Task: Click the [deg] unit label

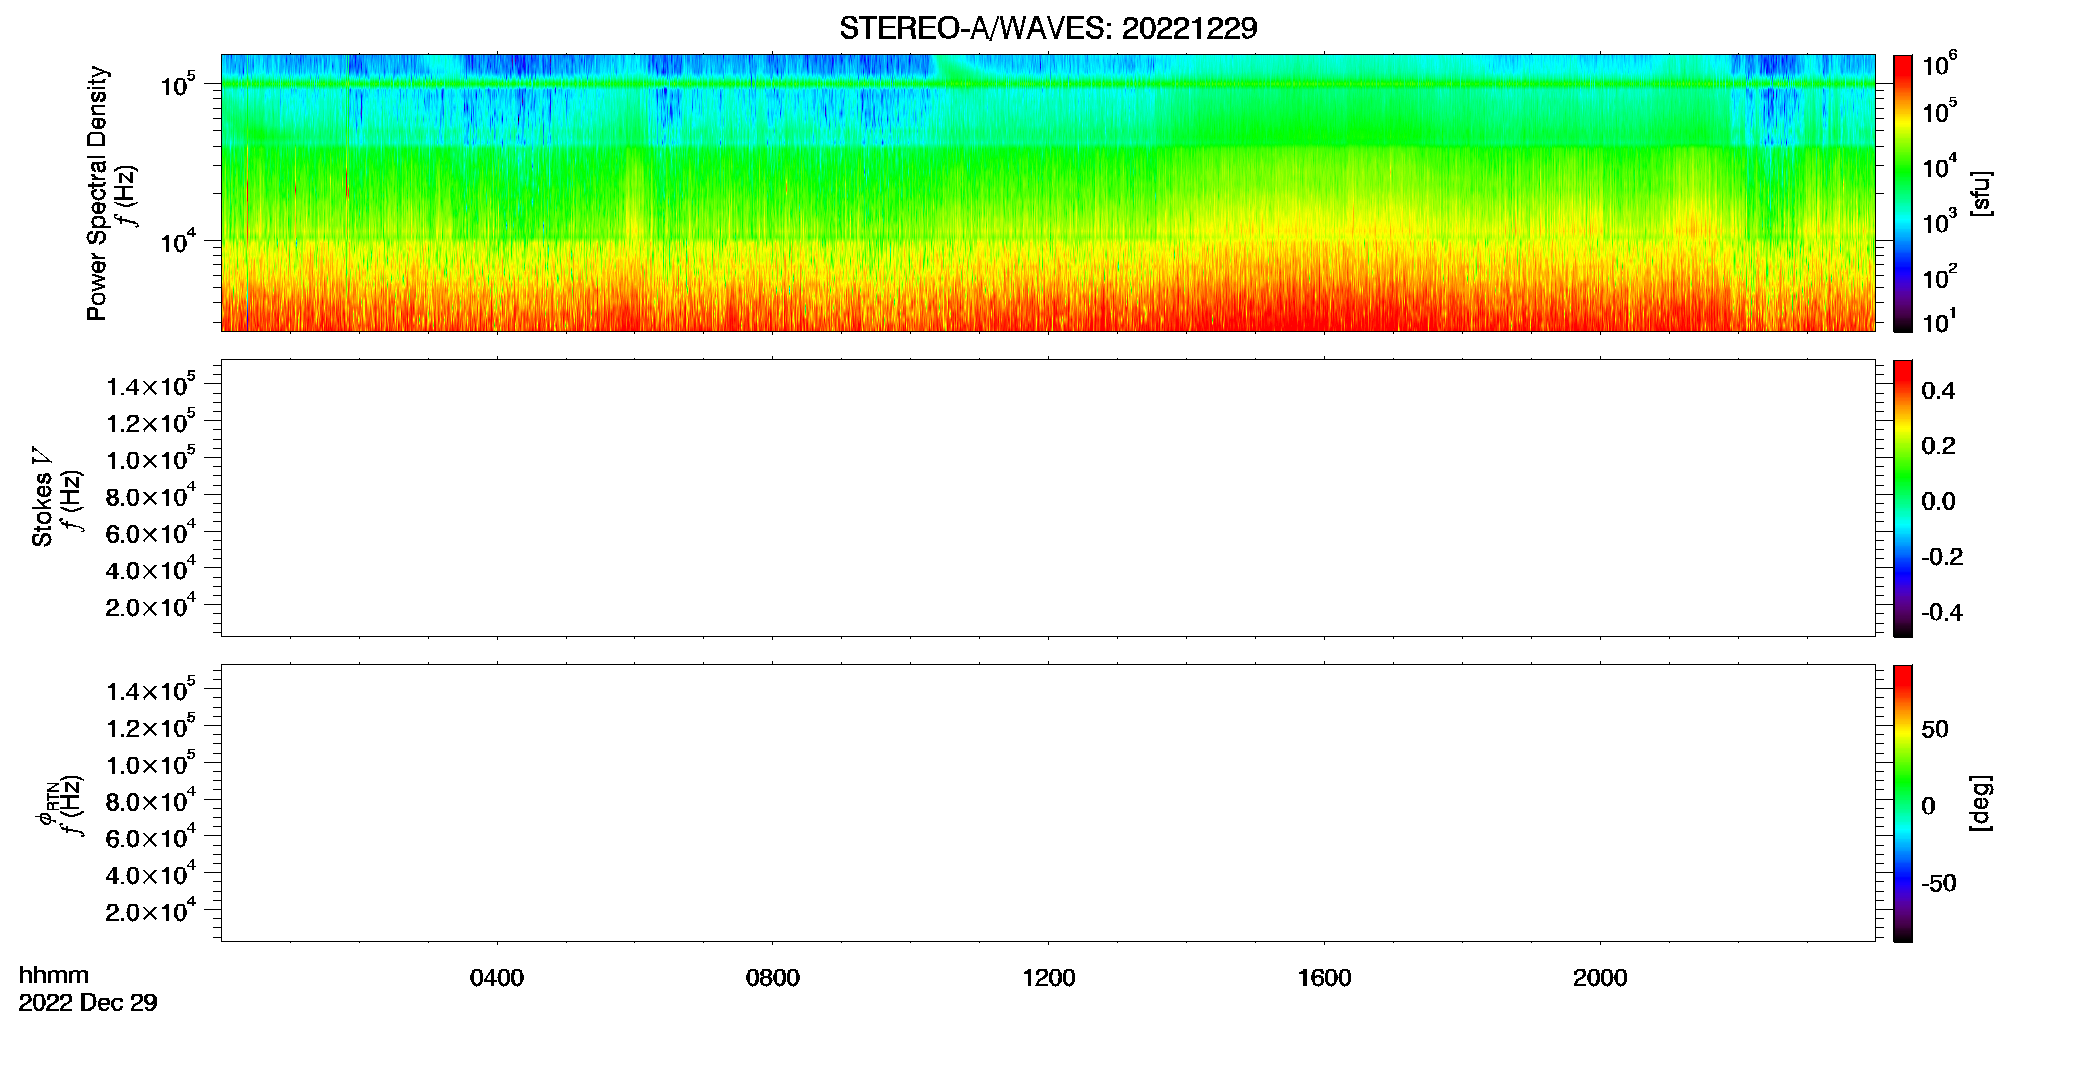Action: click(1980, 803)
